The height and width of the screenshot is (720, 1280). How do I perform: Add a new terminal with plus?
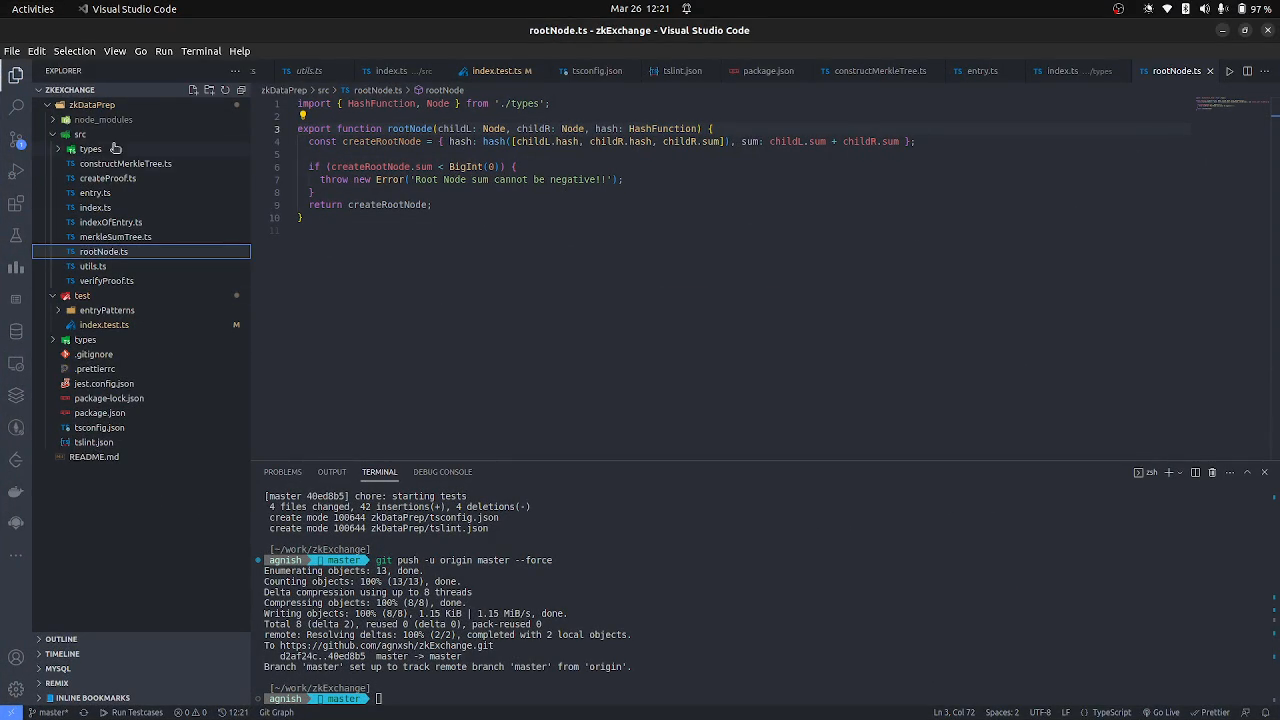1168,472
